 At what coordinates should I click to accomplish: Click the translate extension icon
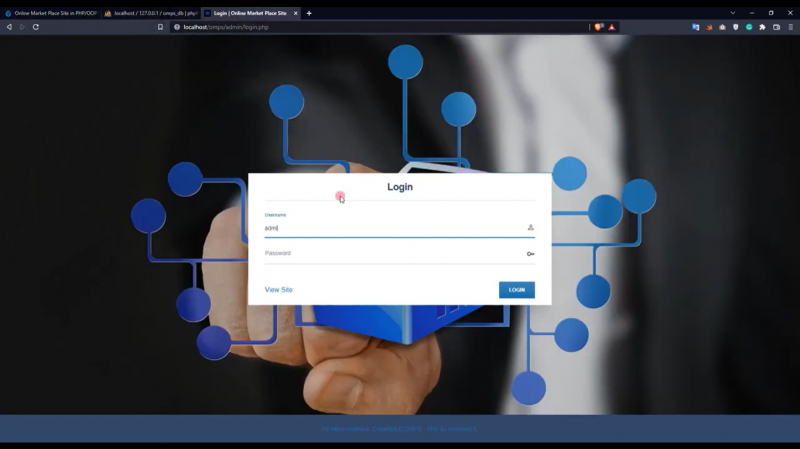695,27
